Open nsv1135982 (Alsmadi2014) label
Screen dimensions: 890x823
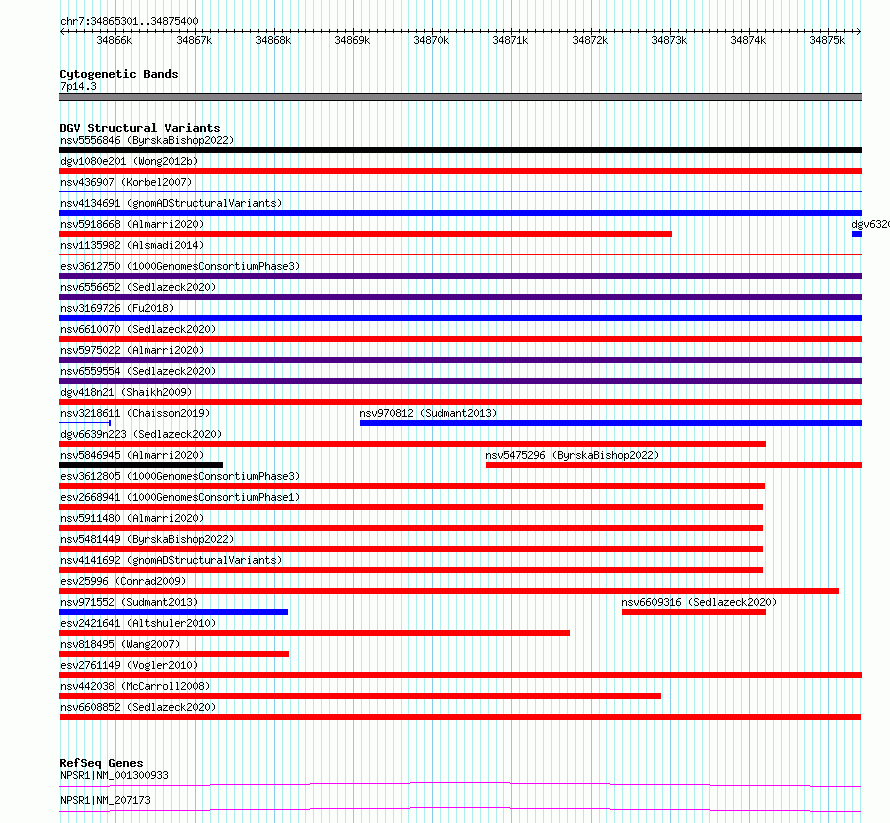pyautogui.click(x=132, y=245)
